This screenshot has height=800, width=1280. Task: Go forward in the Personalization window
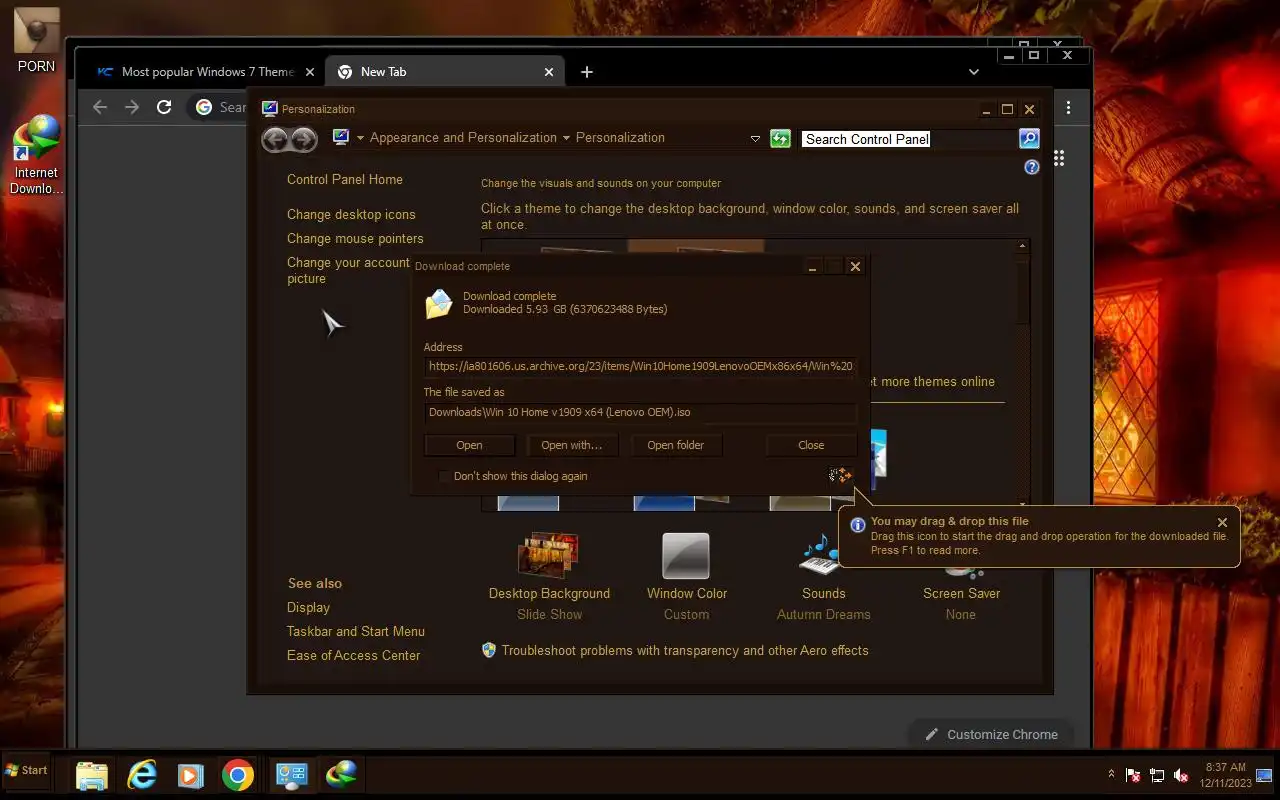pos(304,140)
